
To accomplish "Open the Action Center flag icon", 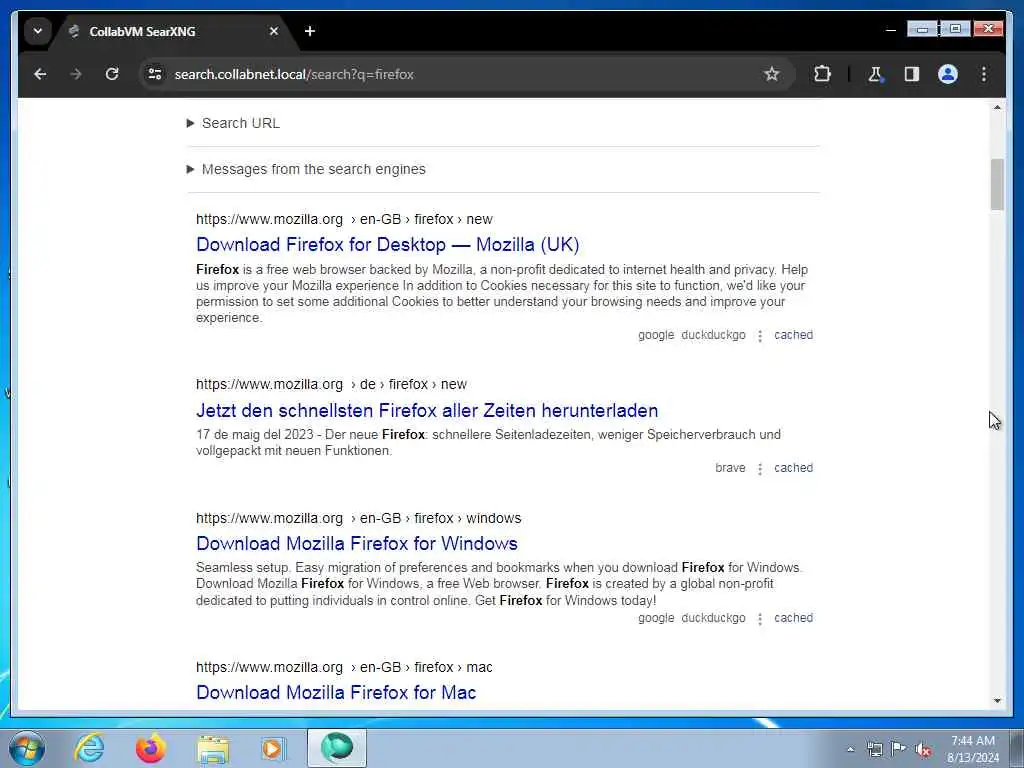I will (899, 749).
